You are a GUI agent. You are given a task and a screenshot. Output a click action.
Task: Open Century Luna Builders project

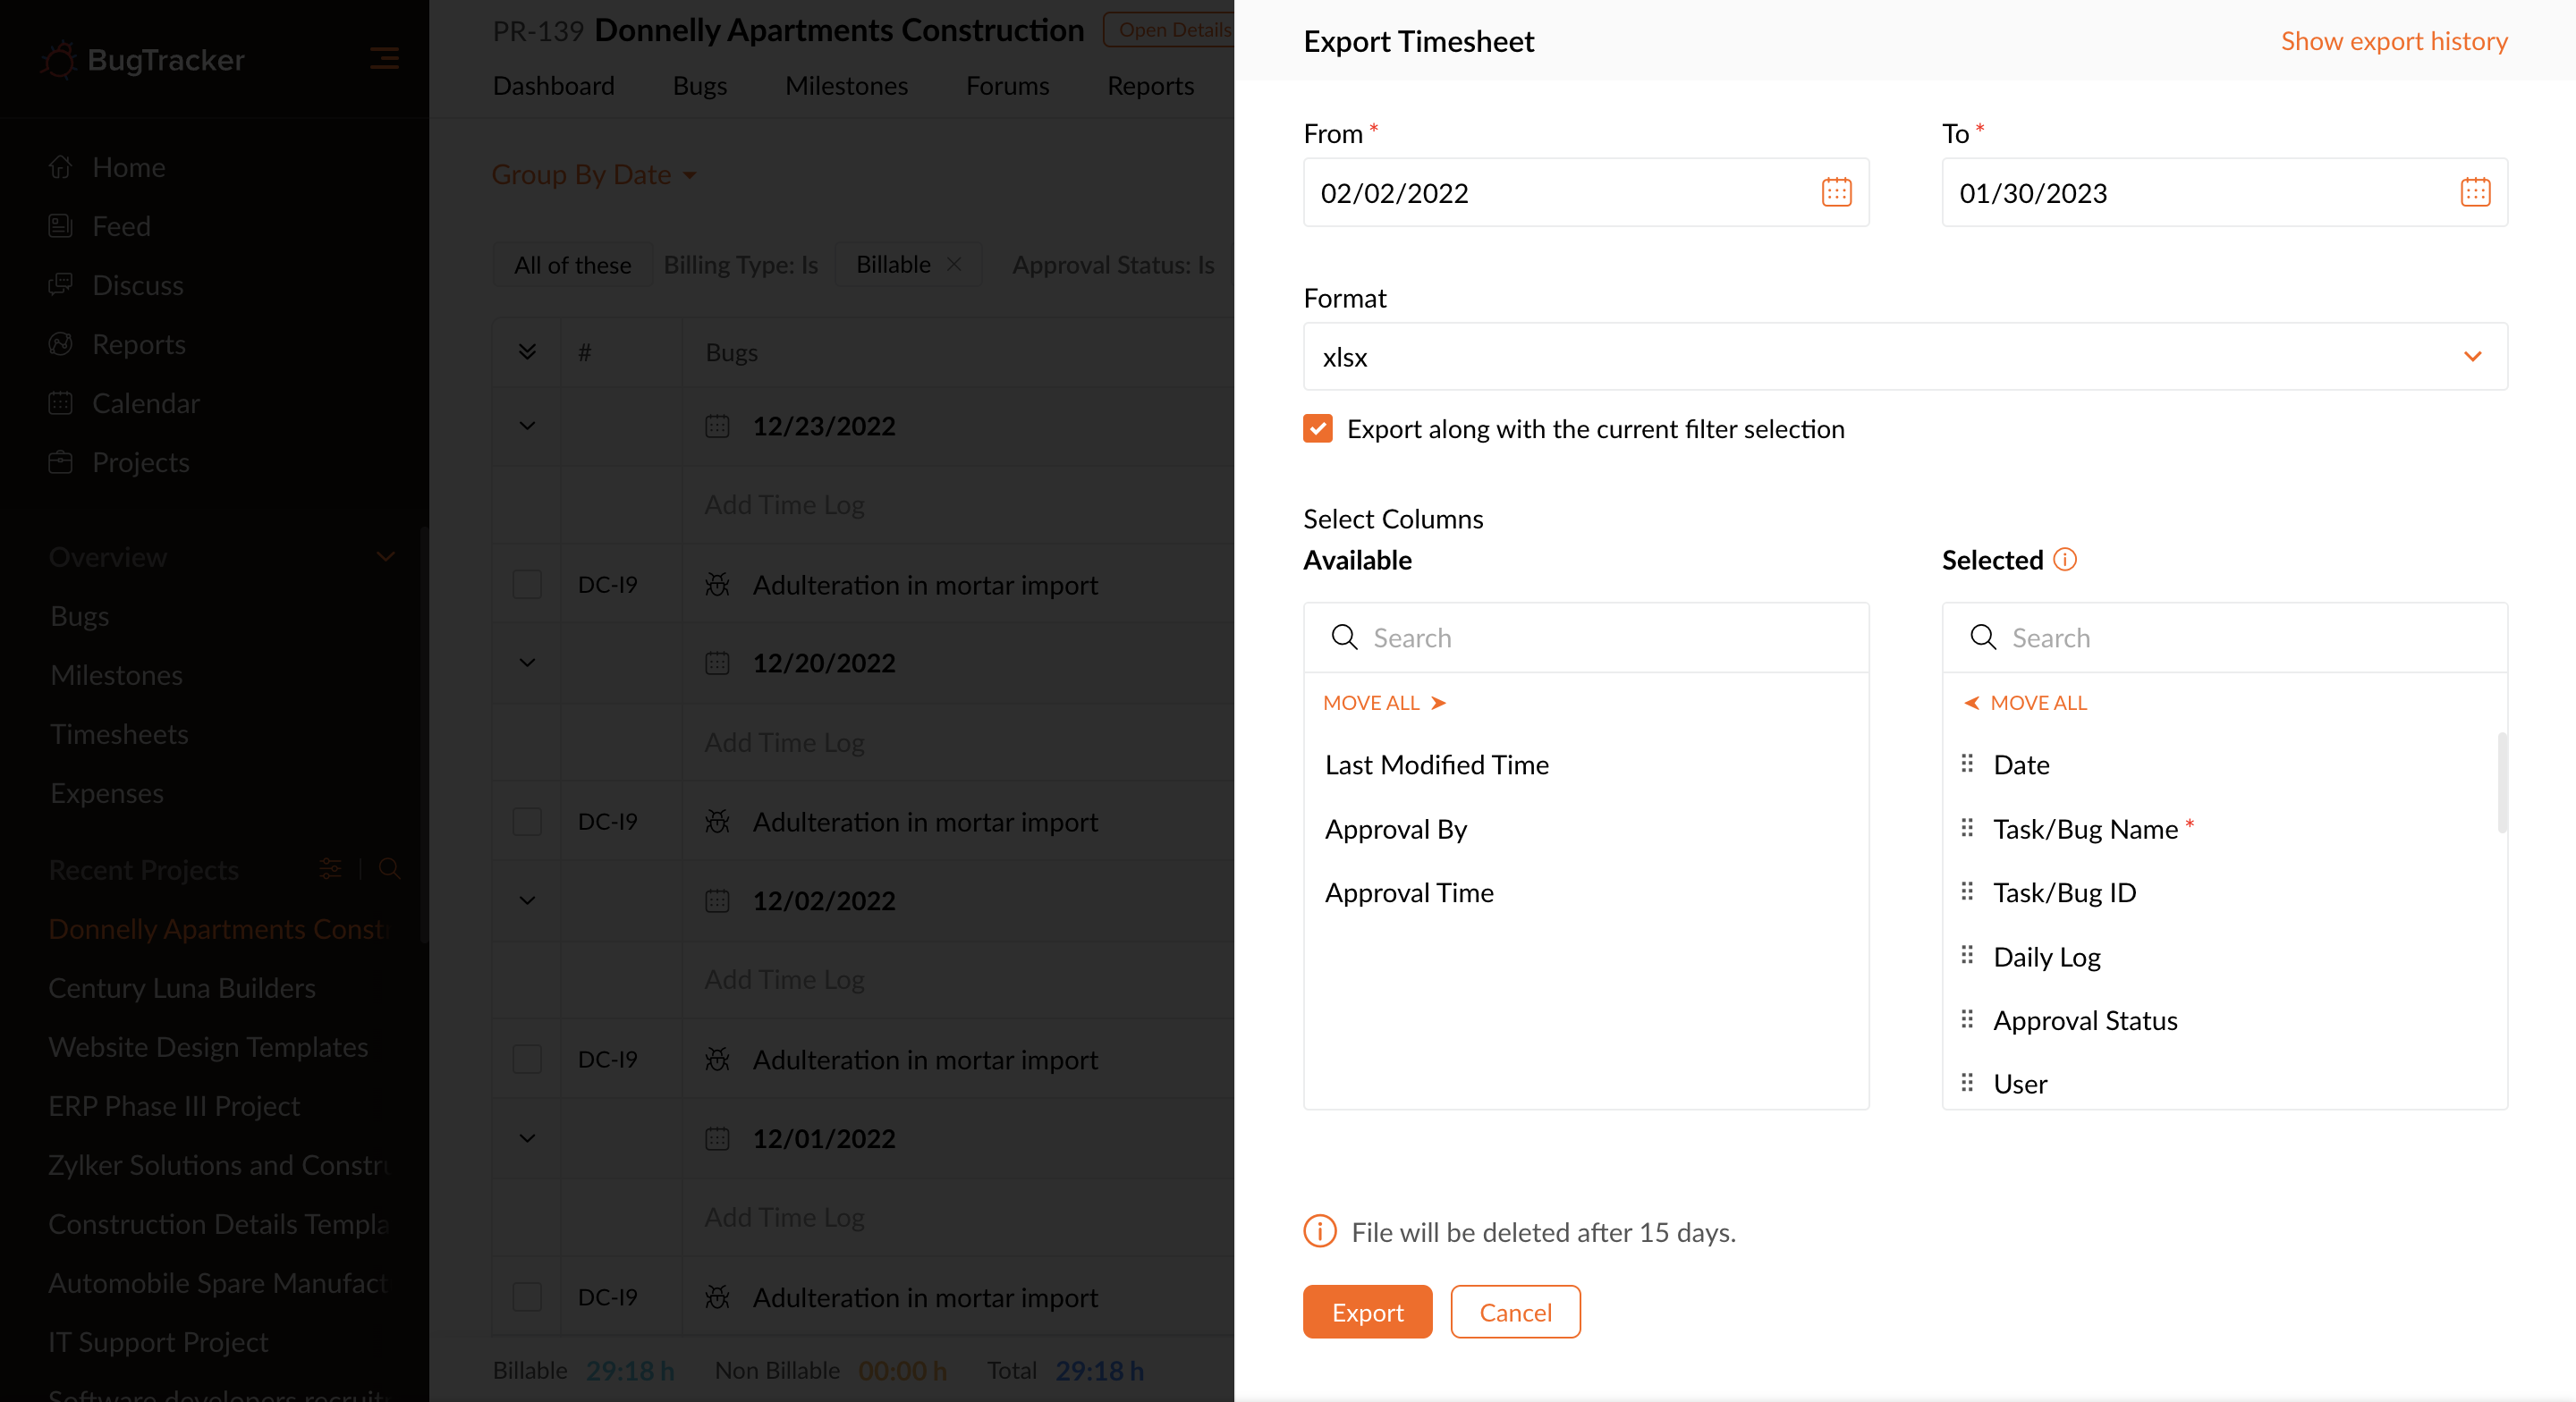click(x=182, y=987)
